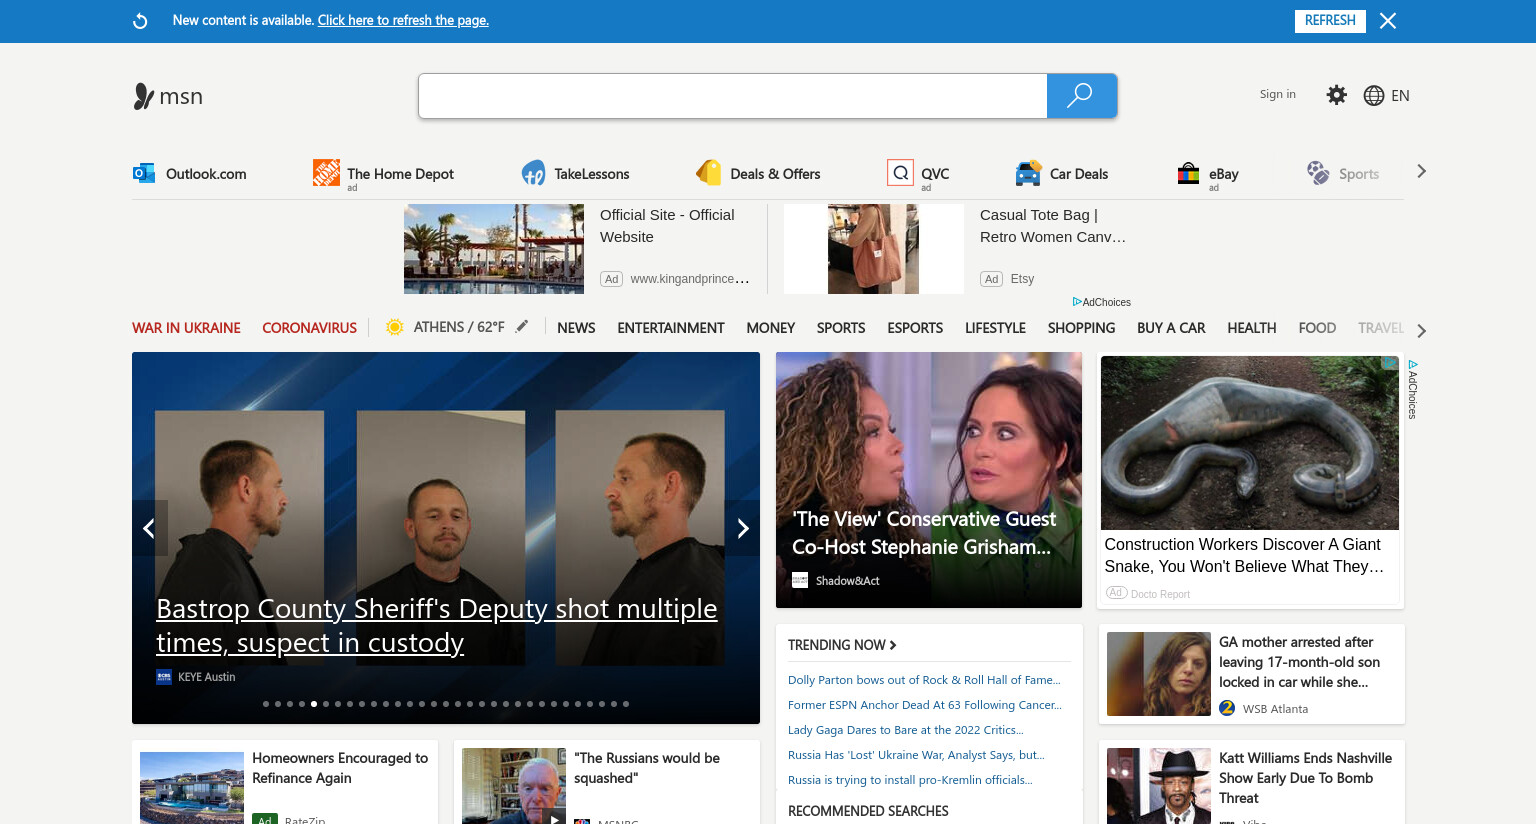Switch to the ENTERTAINMENT category
This screenshot has height=824, width=1536.
coord(670,328)
